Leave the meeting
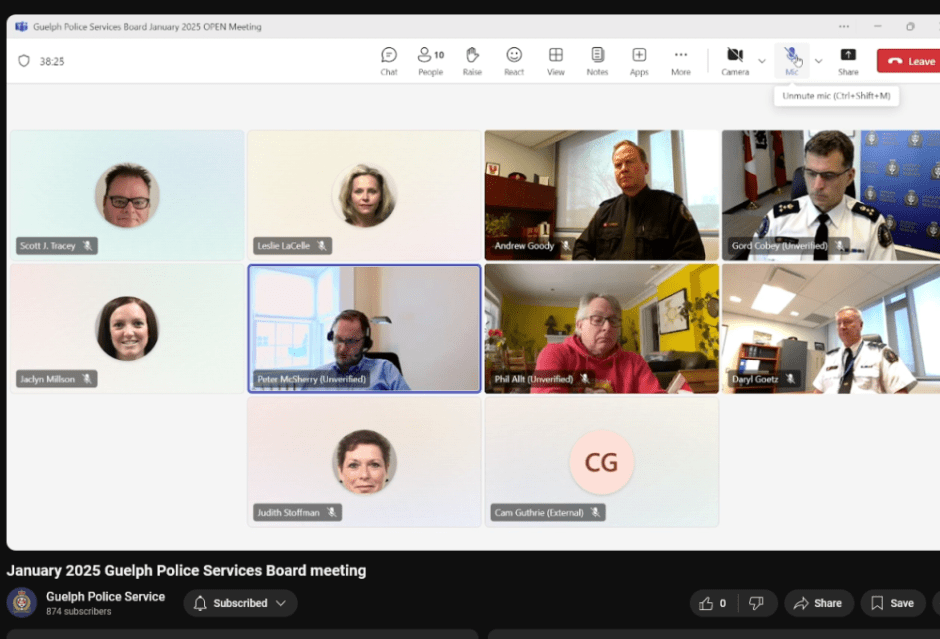The width and height of the screenshot is (940, 639). [x=910, y=61]
